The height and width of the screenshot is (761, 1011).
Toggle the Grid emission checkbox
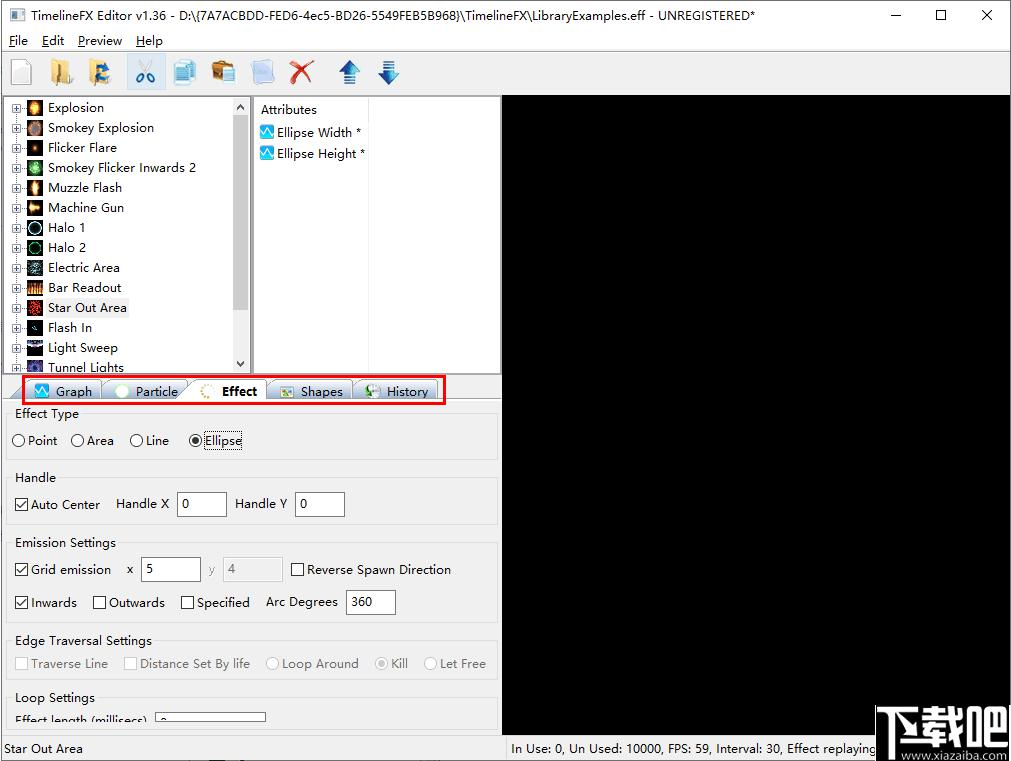click(21, 569)
